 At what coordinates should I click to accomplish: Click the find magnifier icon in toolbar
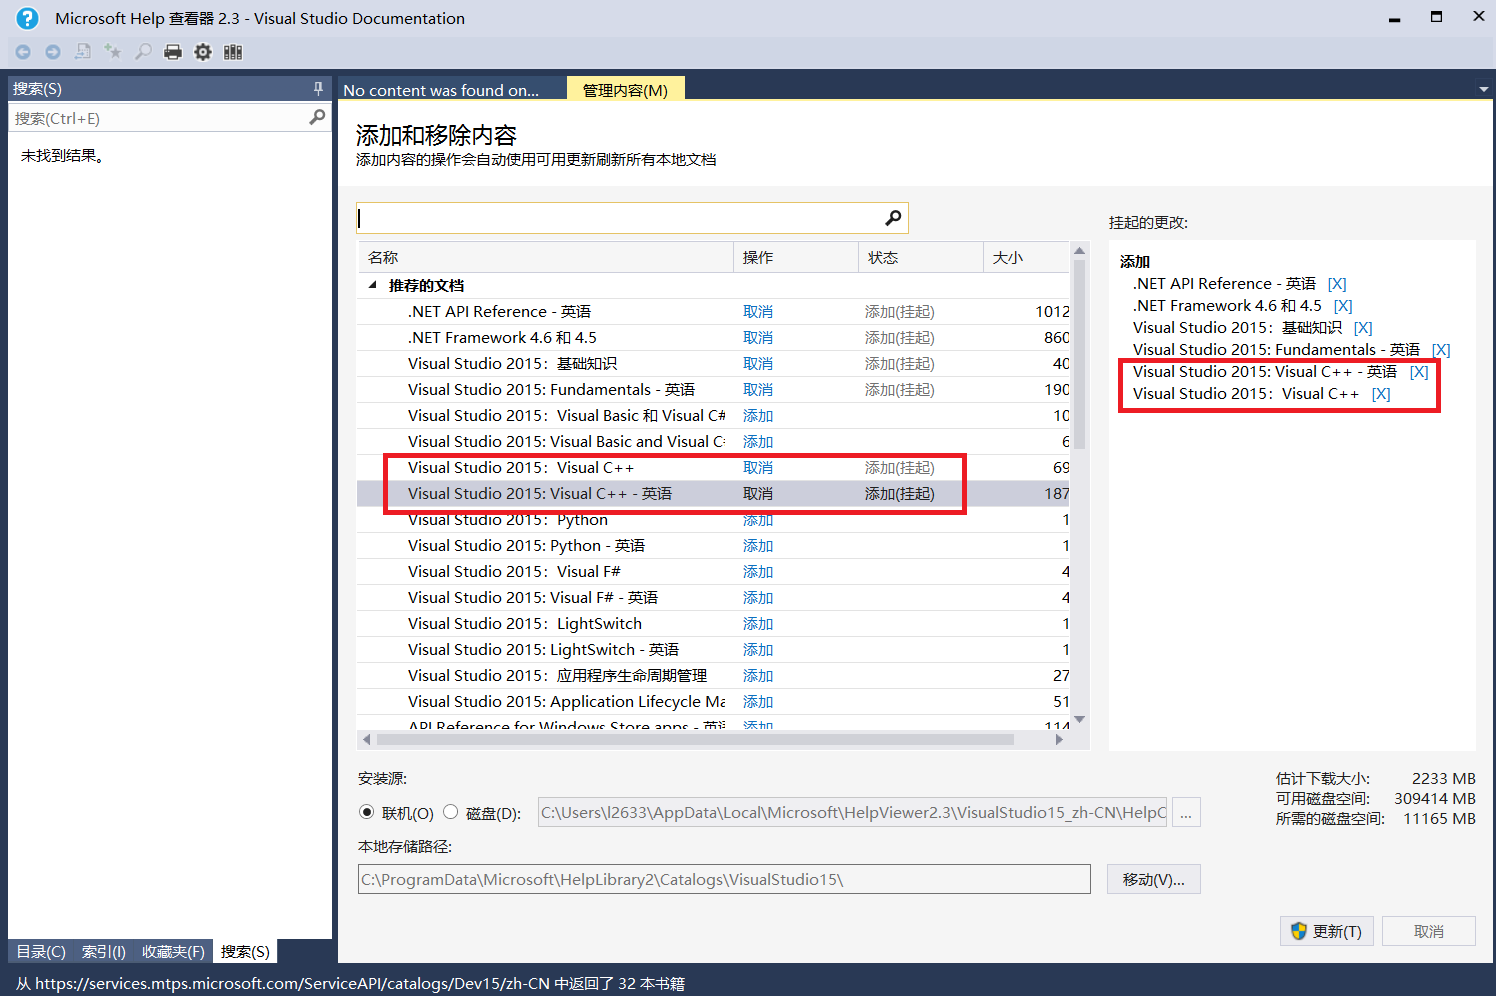pos(143,52)
